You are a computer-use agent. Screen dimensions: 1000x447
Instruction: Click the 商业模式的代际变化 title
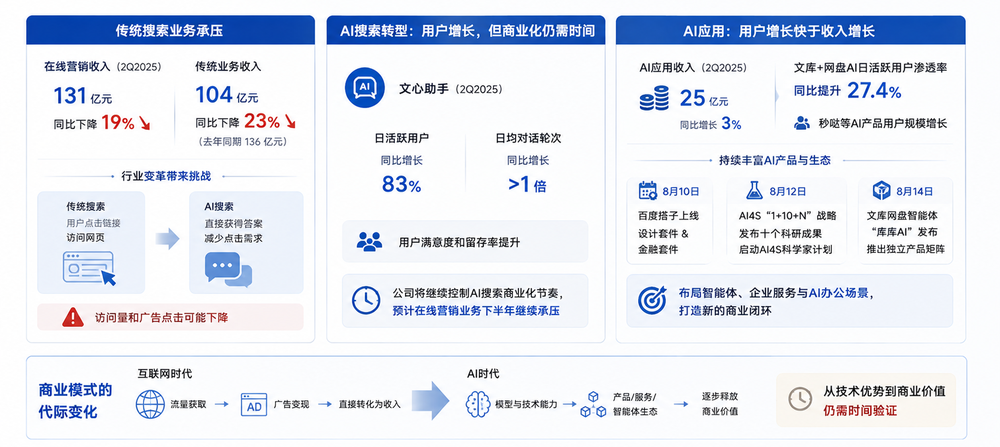(75, 401)
